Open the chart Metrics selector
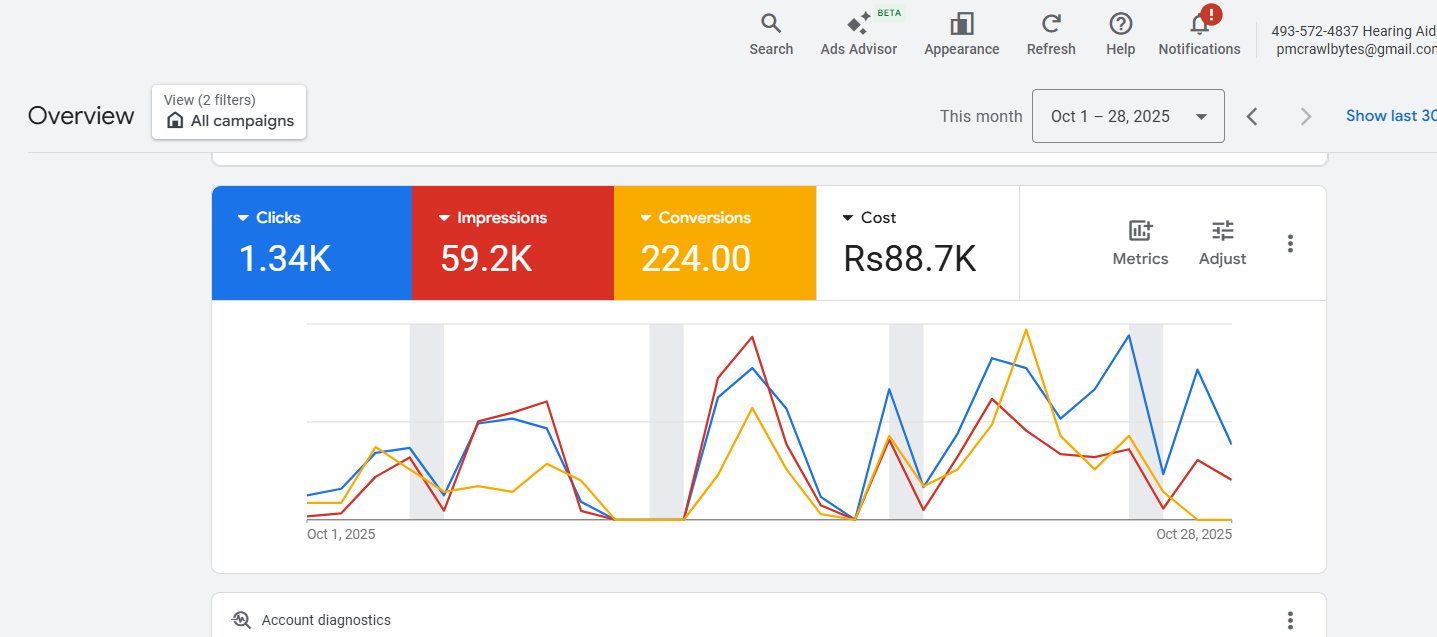This screenshot has height=637, width=1437. (x=1140, y=243)
